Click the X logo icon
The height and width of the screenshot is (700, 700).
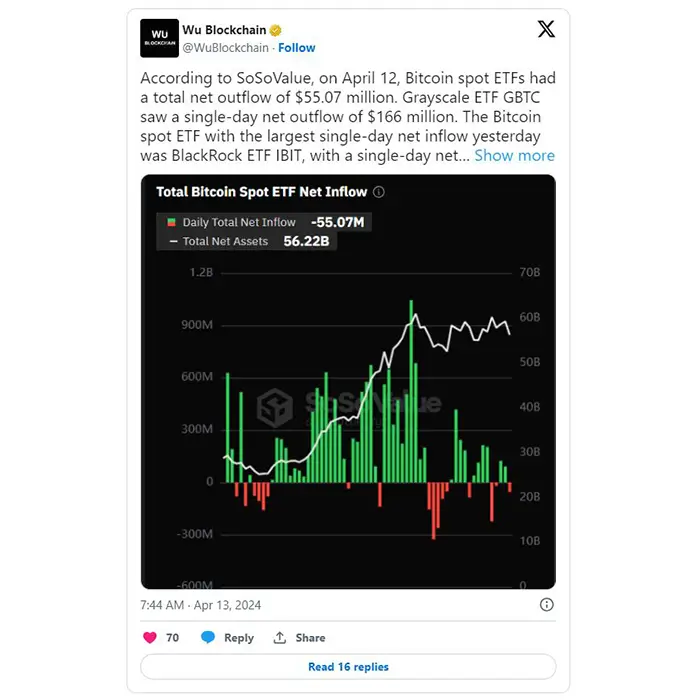pyautogui.click(x=546, y=29)
